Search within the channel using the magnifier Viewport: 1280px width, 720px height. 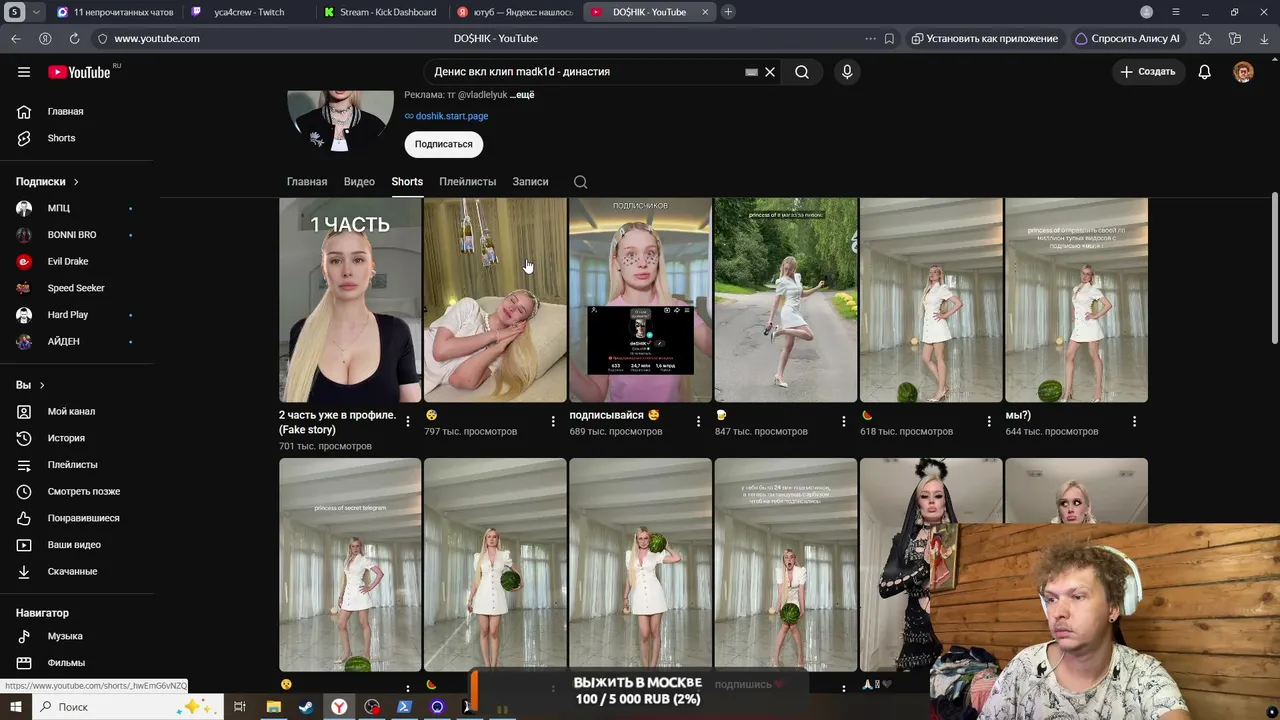(x=580, y=182)
